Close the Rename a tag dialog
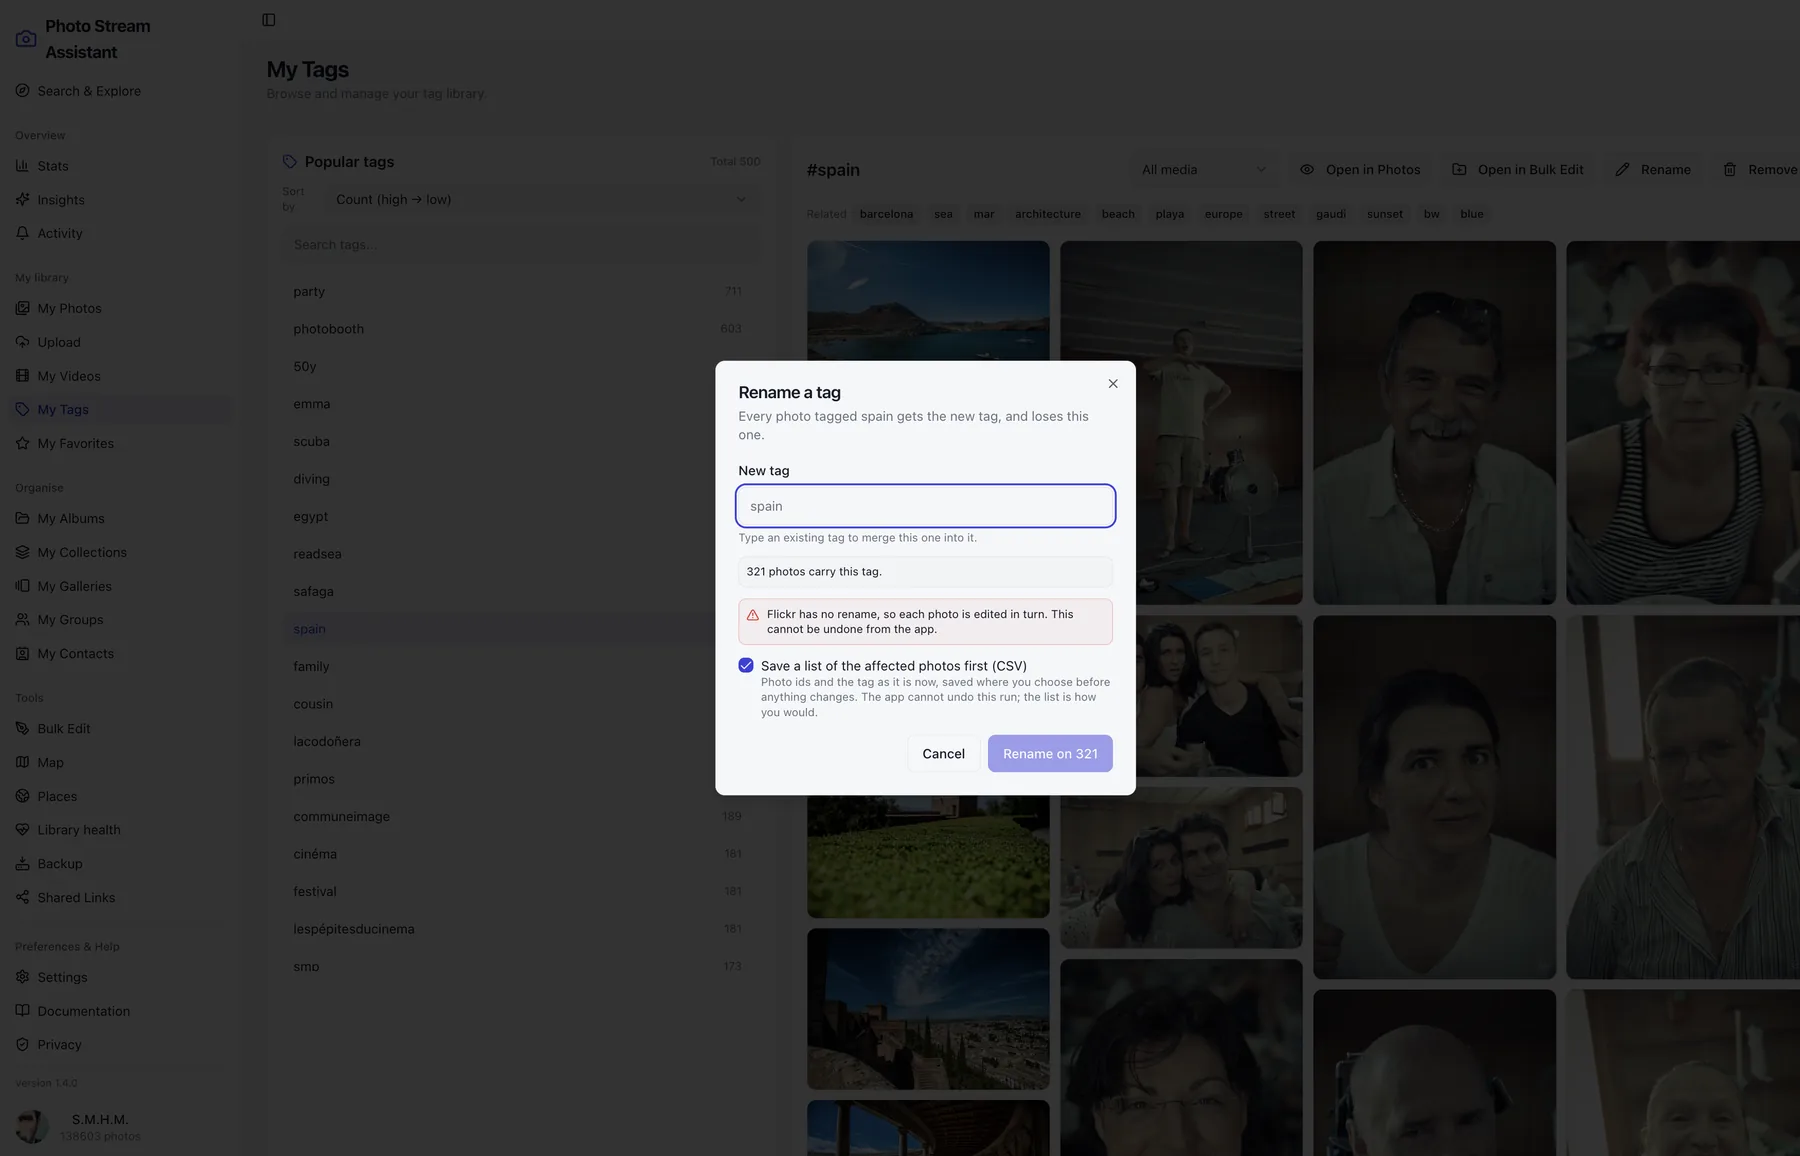The height and width of the screenshot is (1156, 1800). (x=1113, y=384)
